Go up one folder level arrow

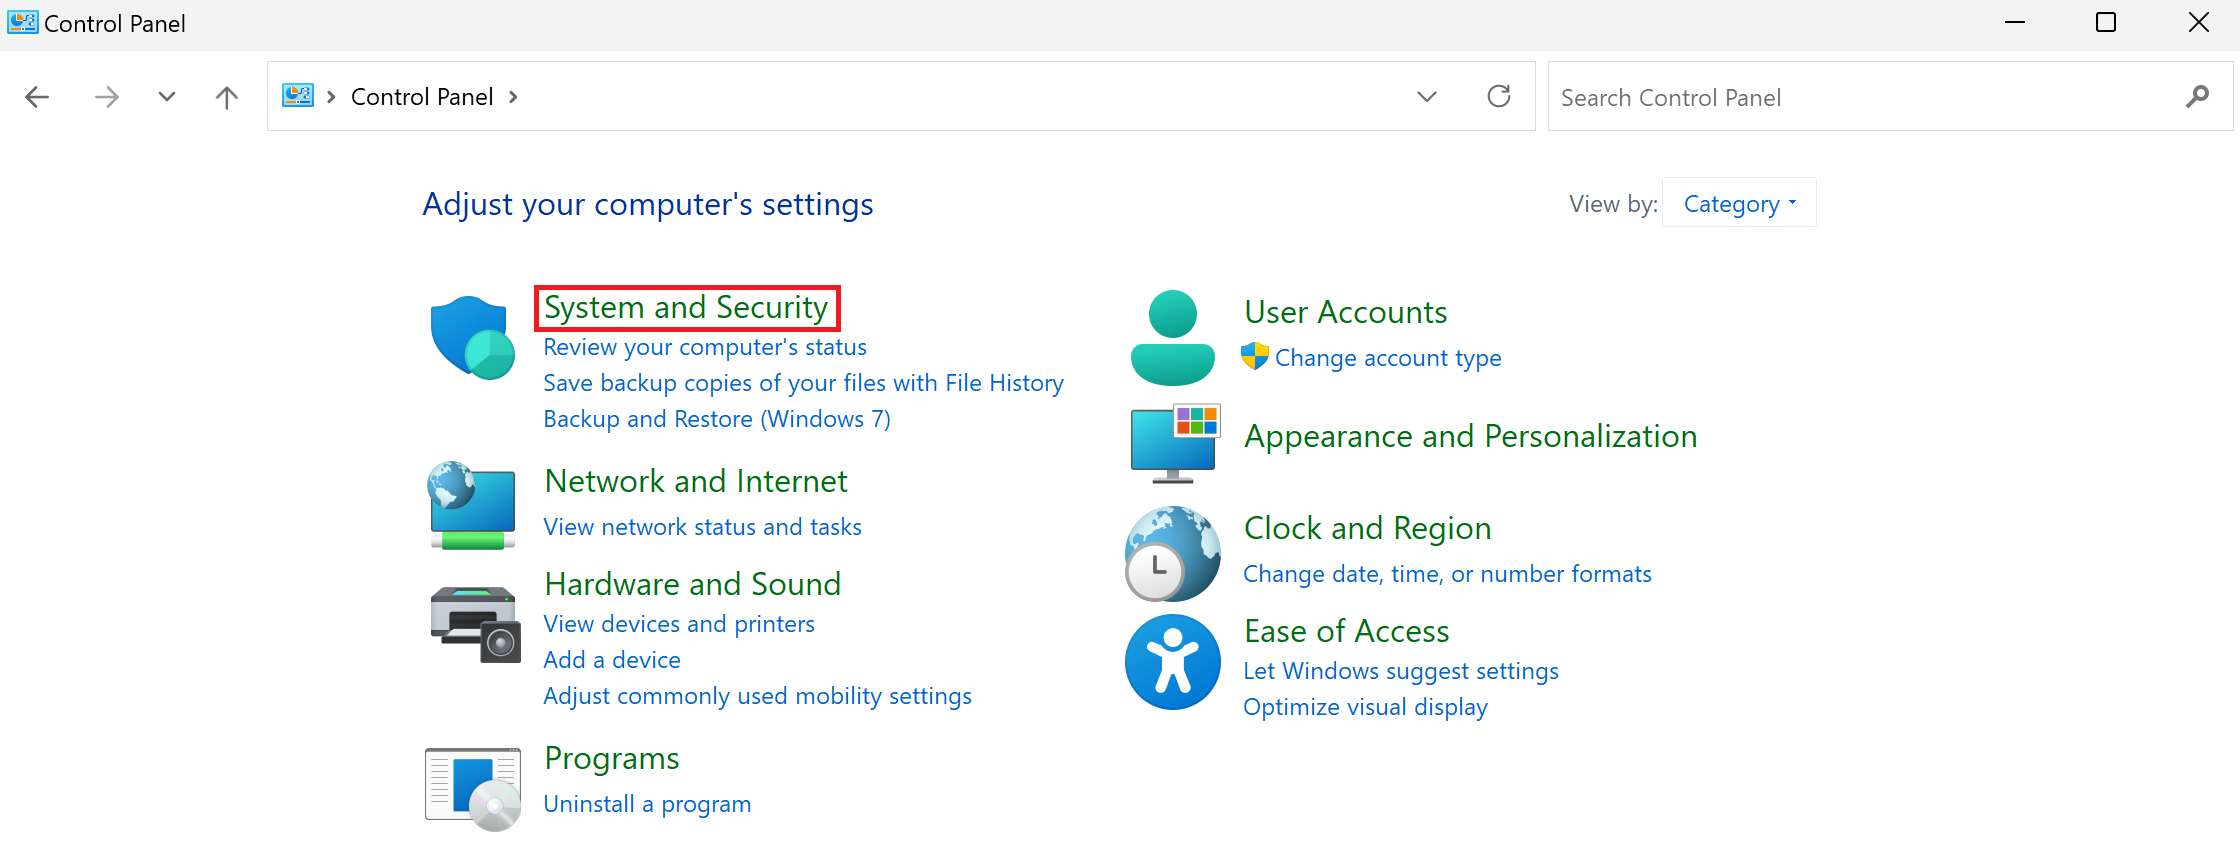click(x=227, y=97)
